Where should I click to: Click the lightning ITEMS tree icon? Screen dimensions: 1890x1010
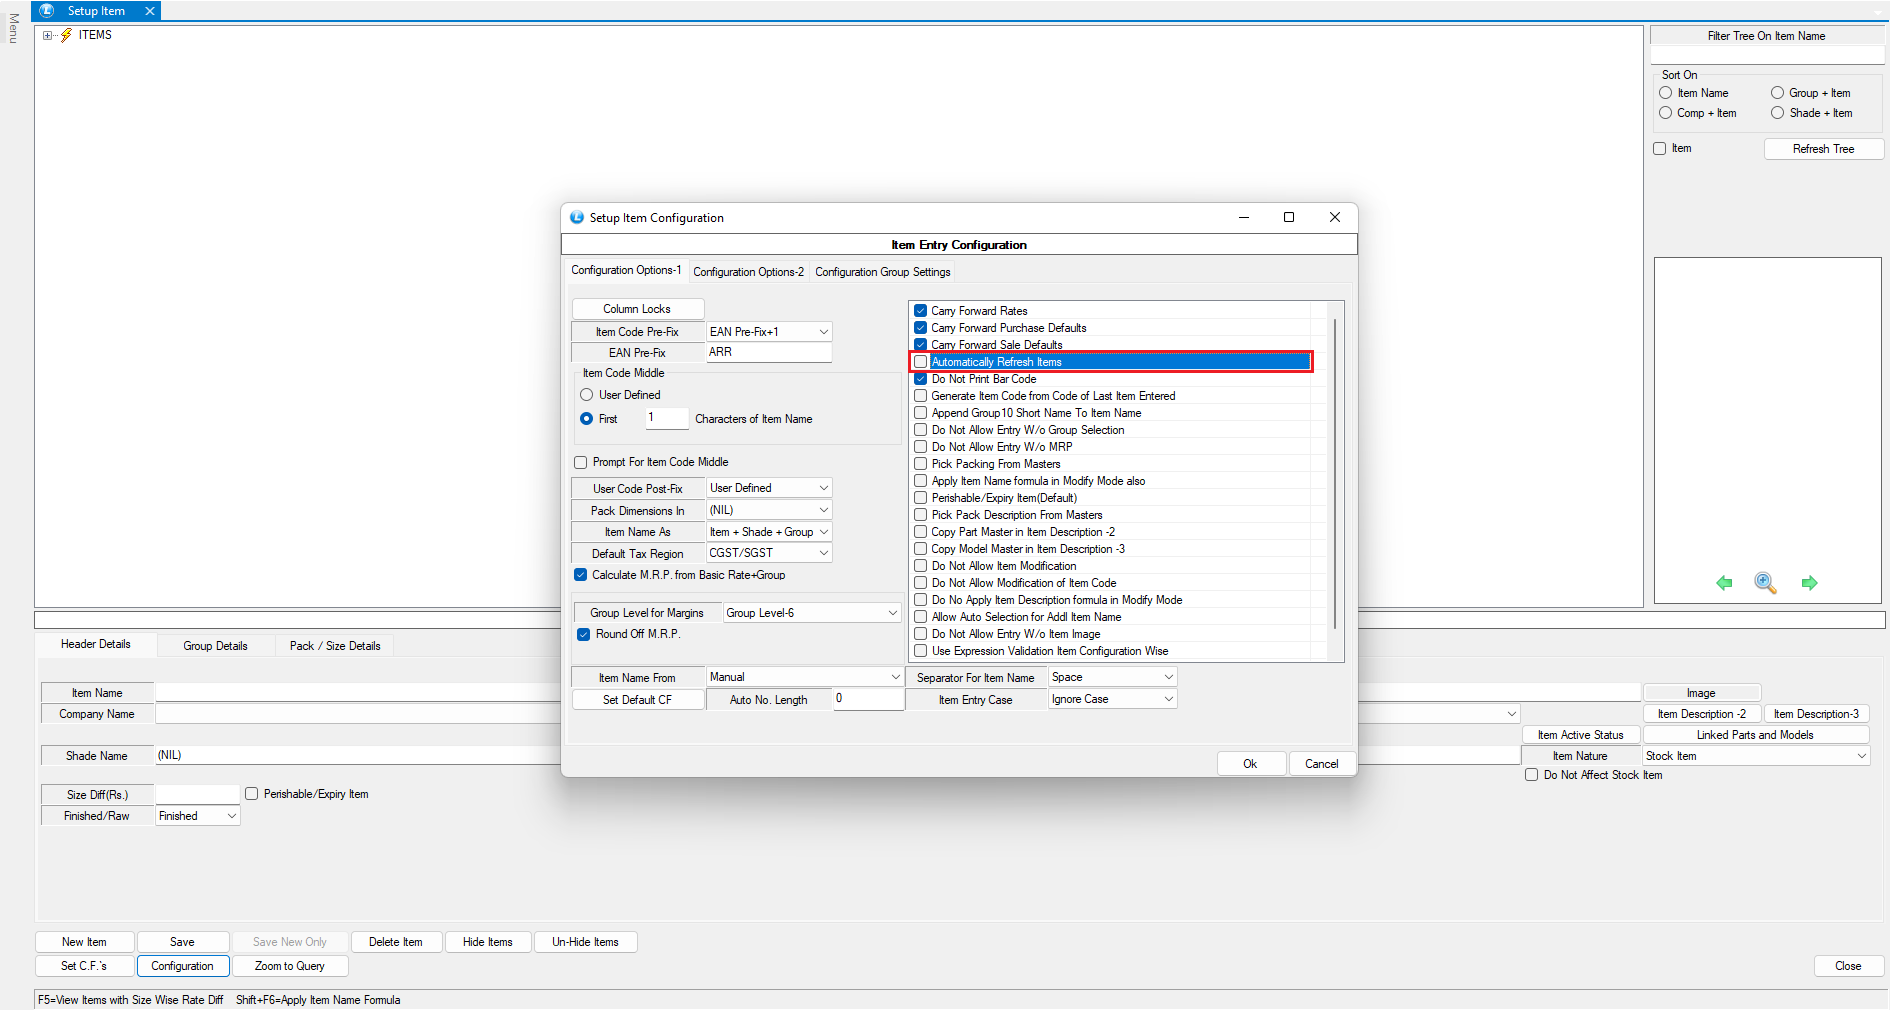(67, 35)
